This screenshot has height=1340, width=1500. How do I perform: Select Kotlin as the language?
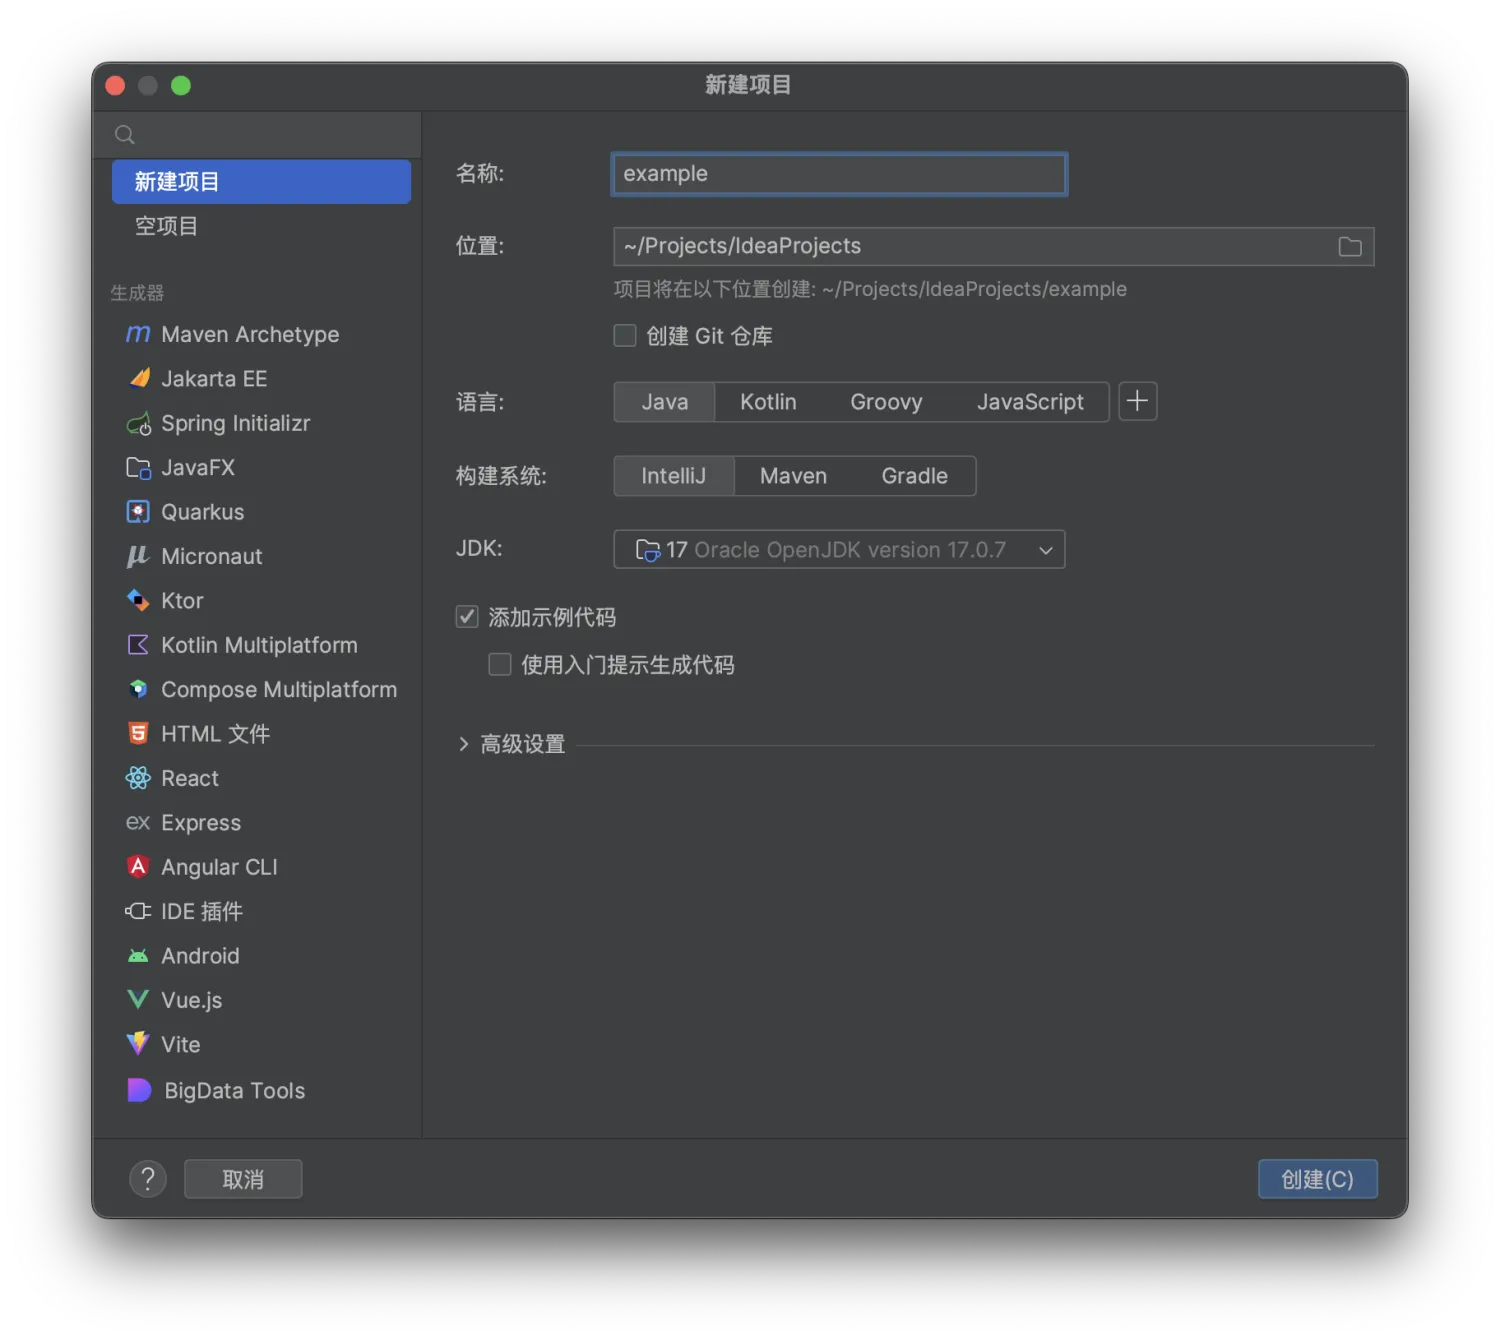(x=768, y=402)
